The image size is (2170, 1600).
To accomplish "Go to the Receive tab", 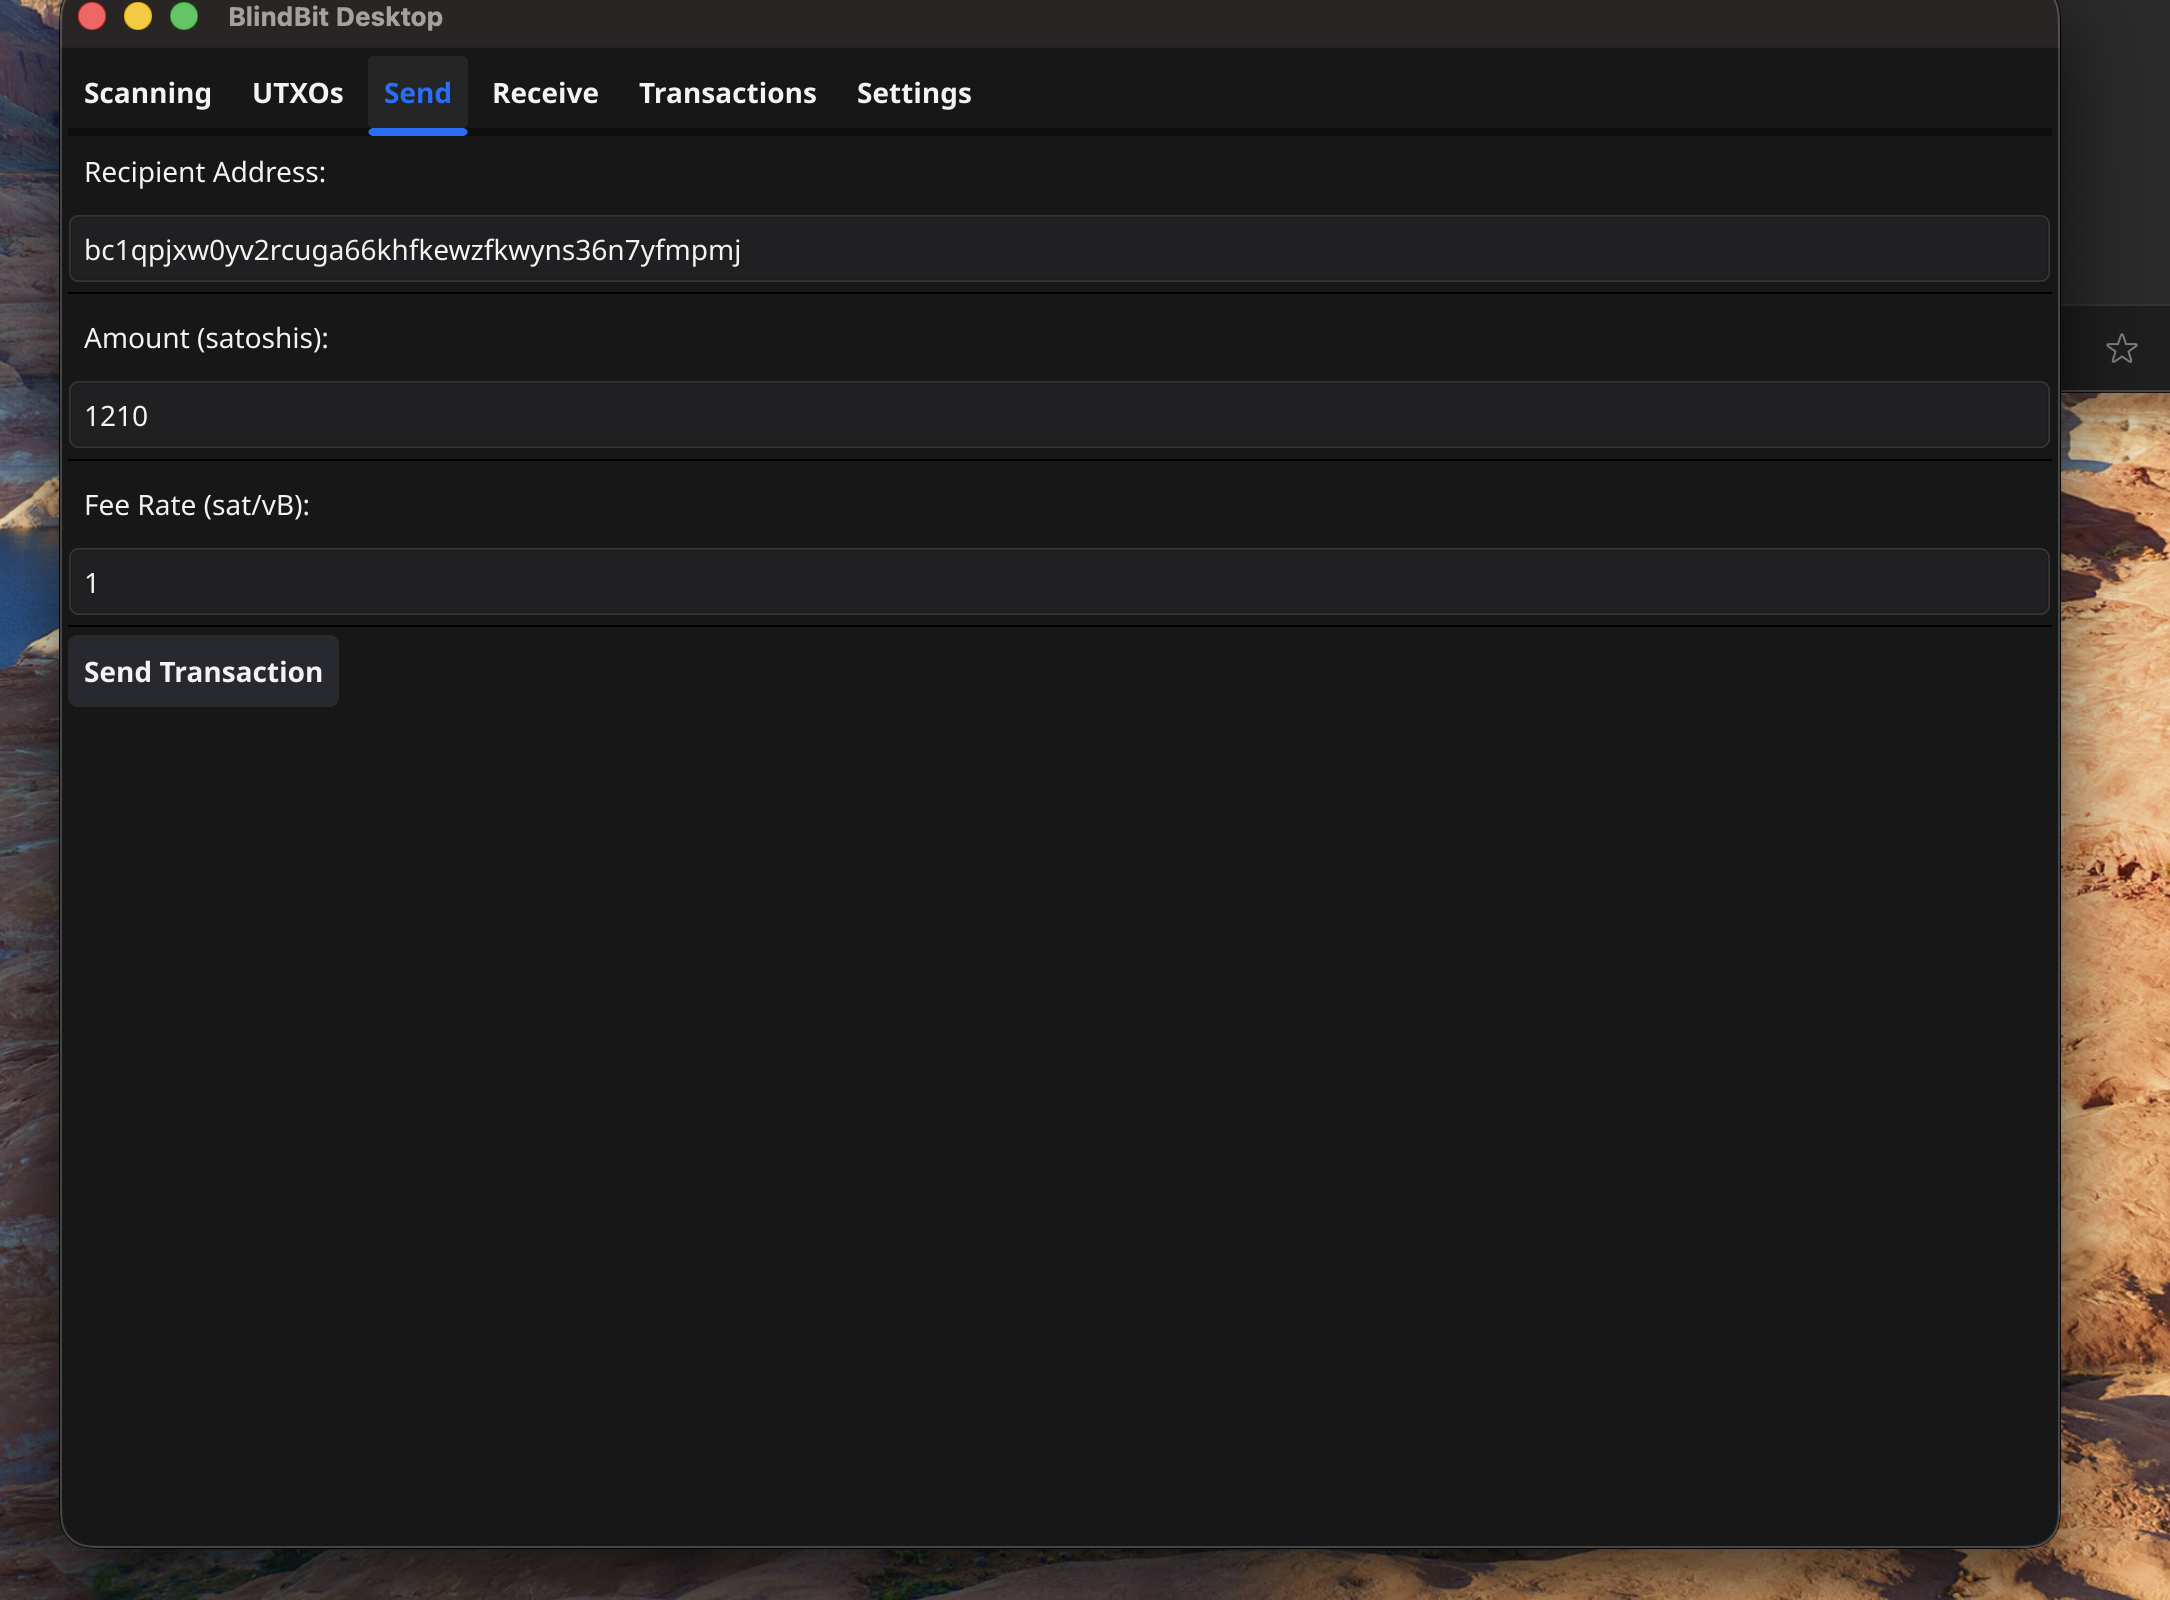I will tap(545, 93).
